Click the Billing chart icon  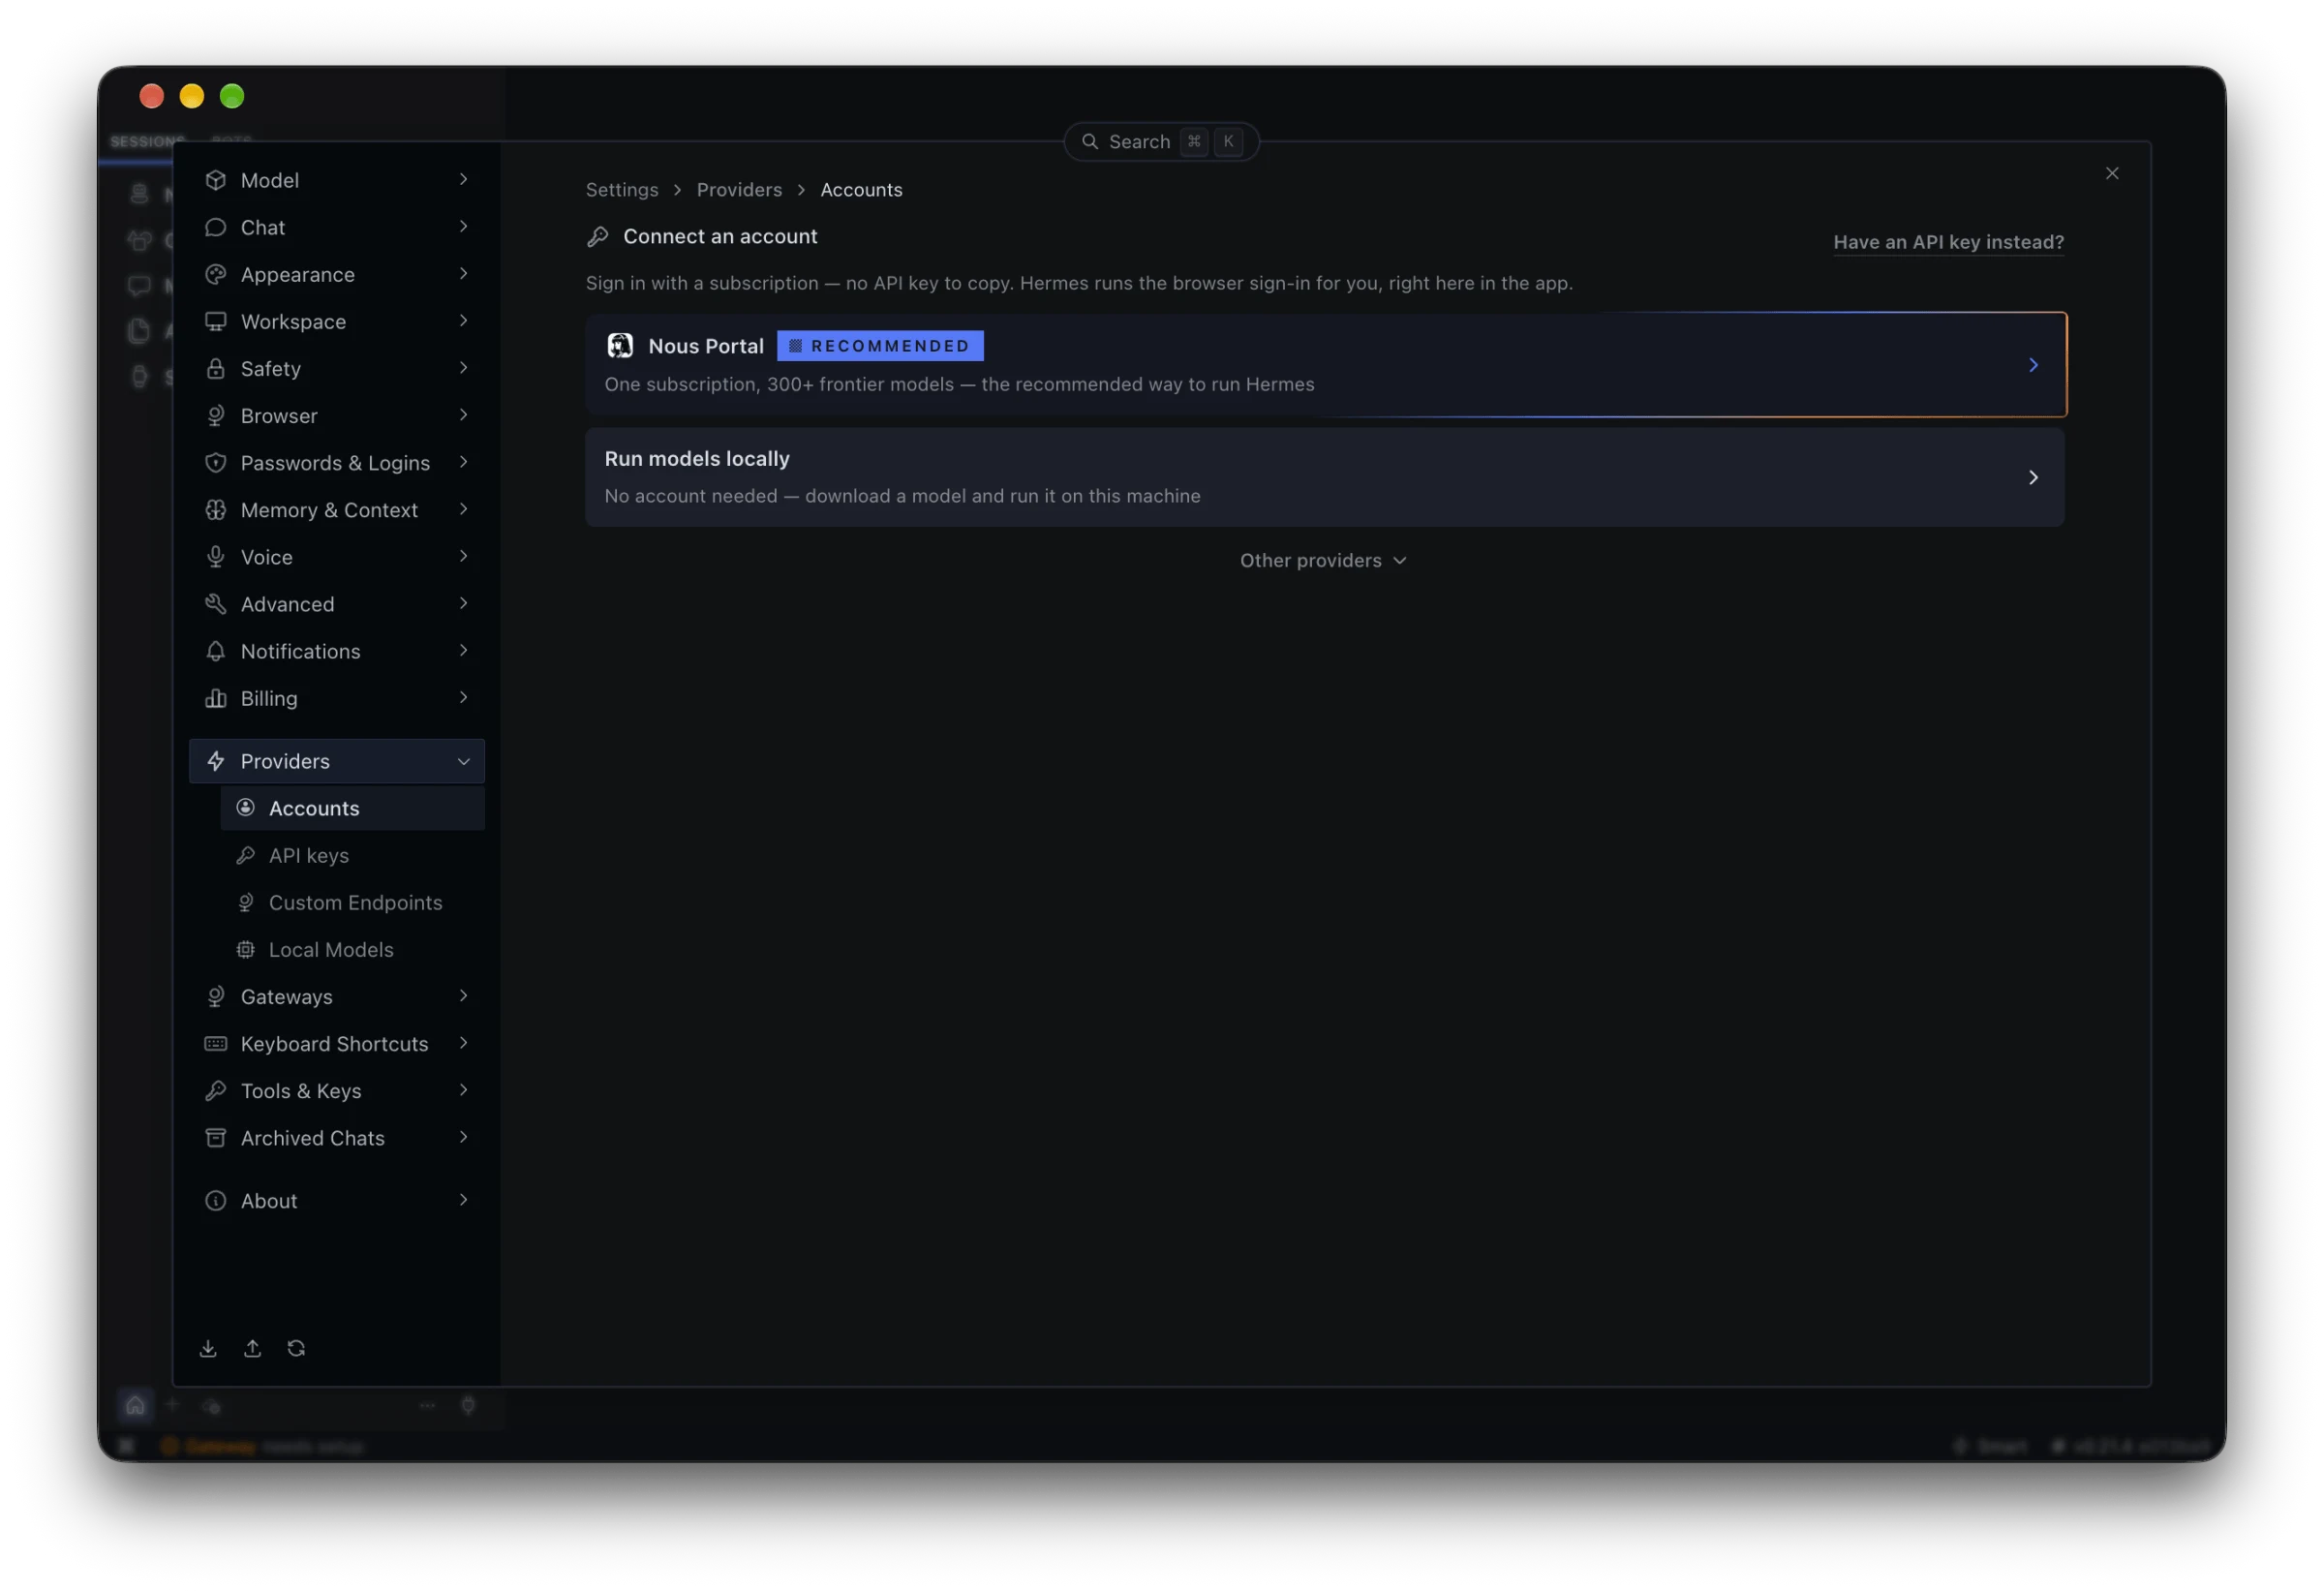[215, 698]
